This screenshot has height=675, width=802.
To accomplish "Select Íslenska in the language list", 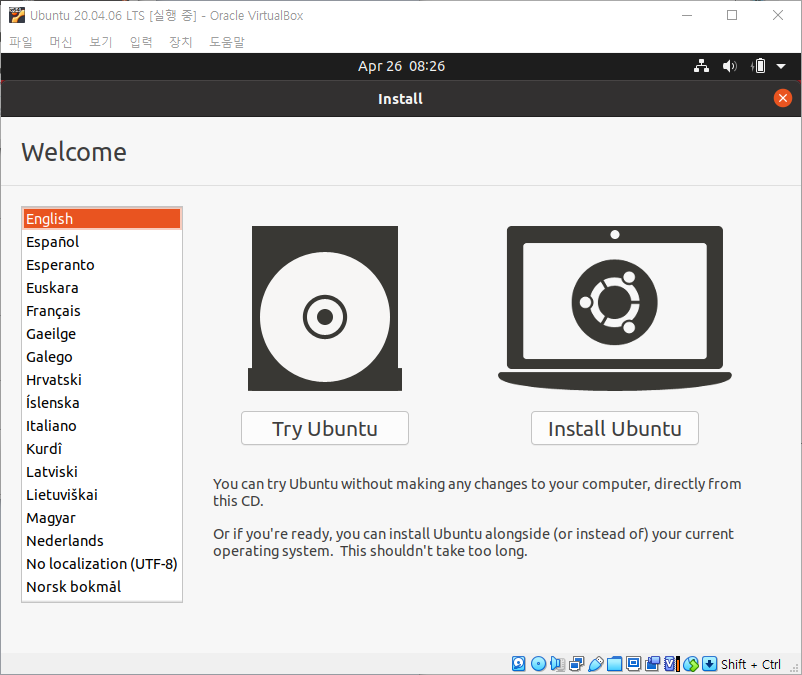I will pos(102,403).
